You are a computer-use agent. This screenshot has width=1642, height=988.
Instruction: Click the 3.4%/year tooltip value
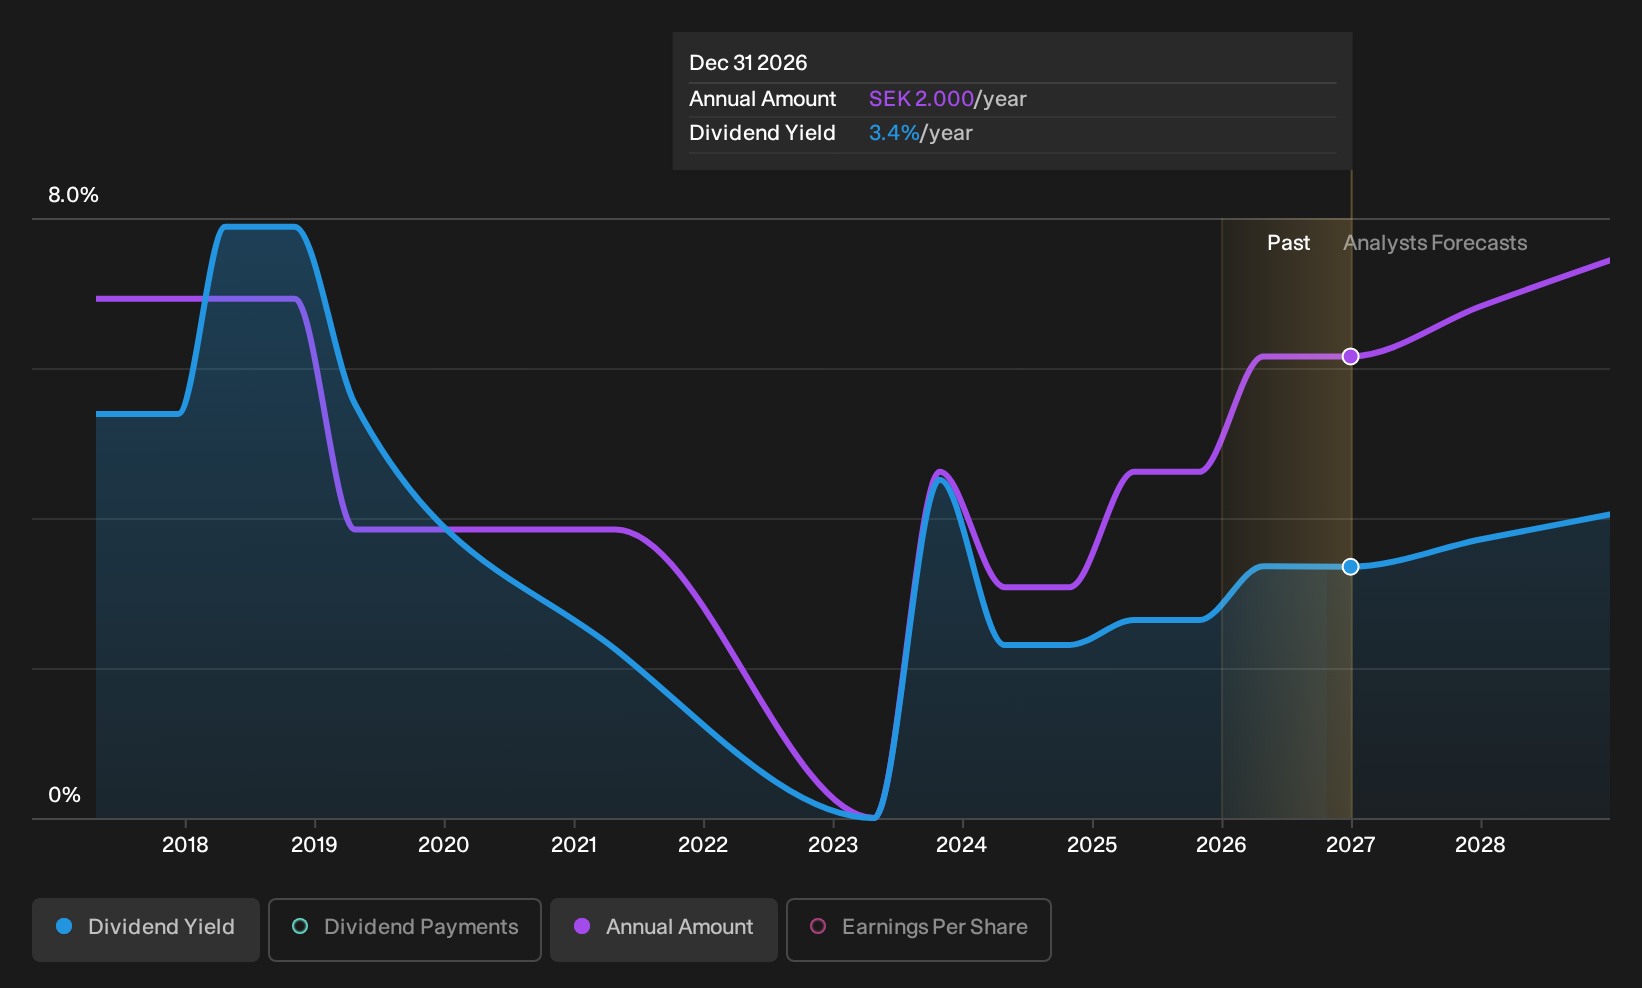click(x=921, y=133)
